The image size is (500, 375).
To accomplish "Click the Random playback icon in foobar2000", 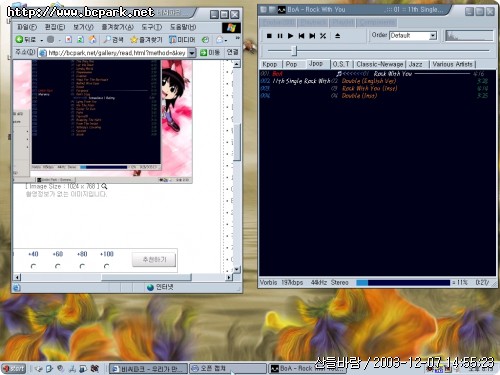I will coord(323,36).
